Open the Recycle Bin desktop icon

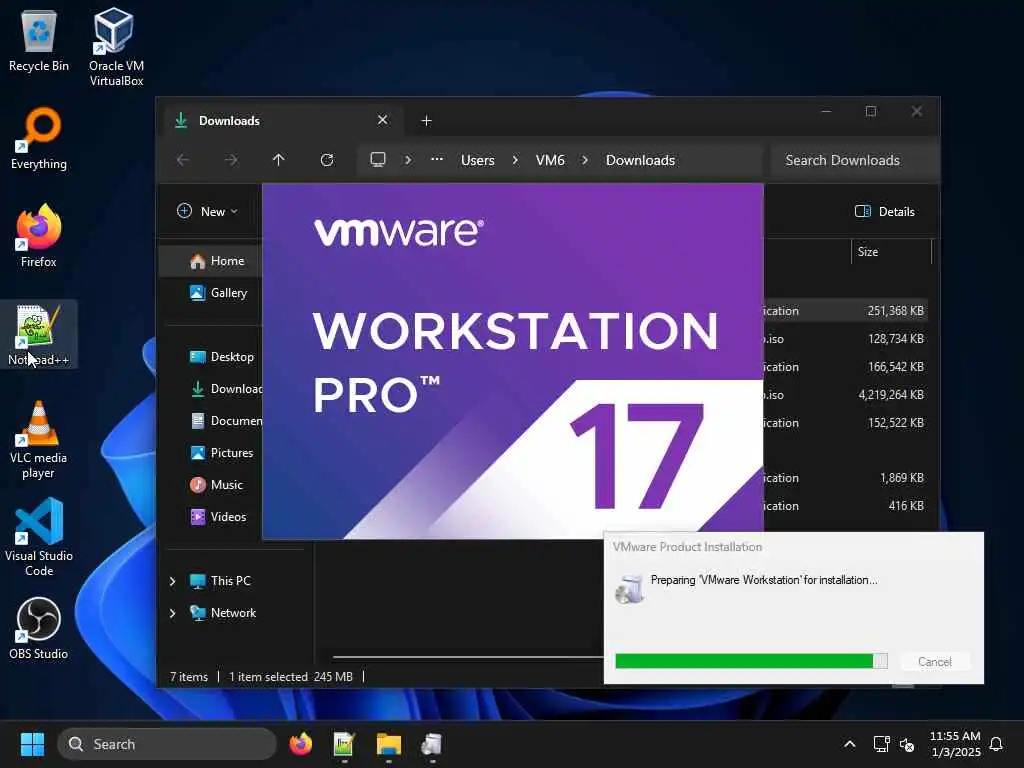click(x=39, y=40)
